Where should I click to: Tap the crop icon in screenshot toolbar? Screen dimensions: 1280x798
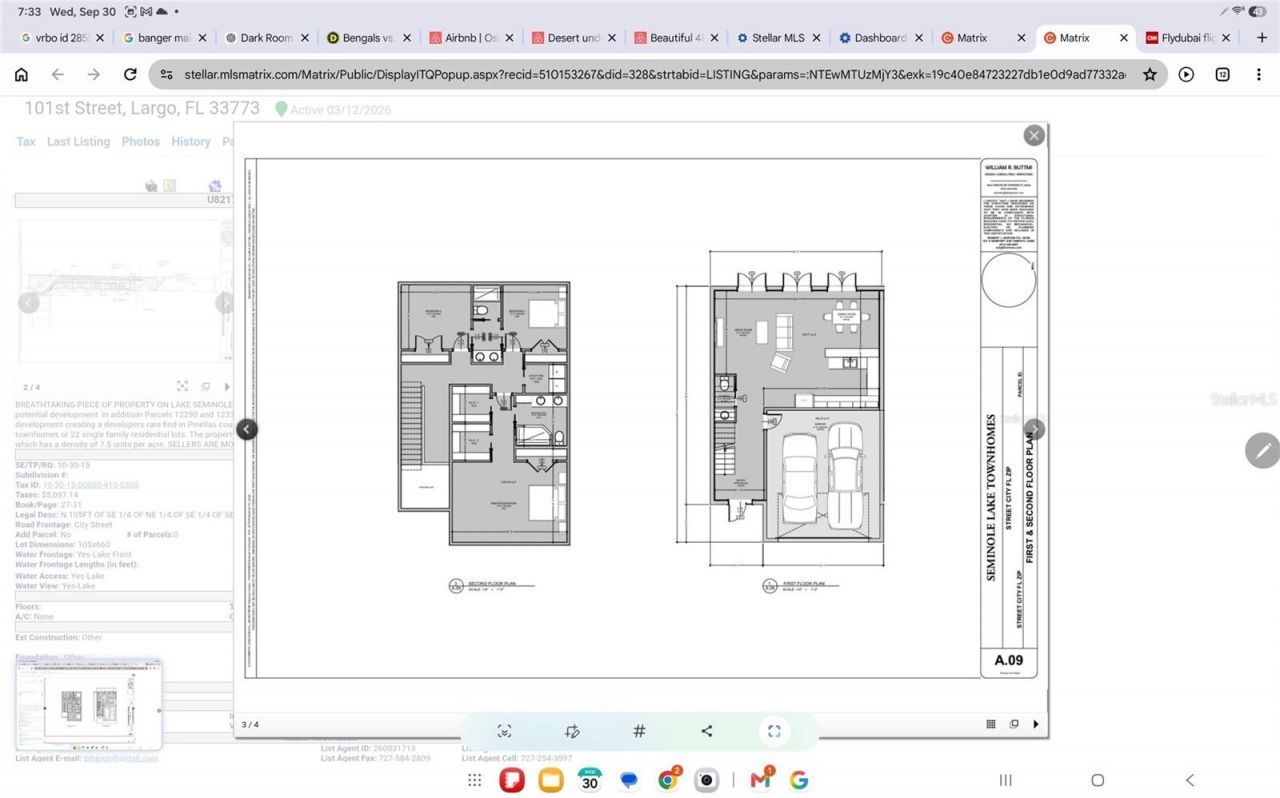[x=572, y=731]
